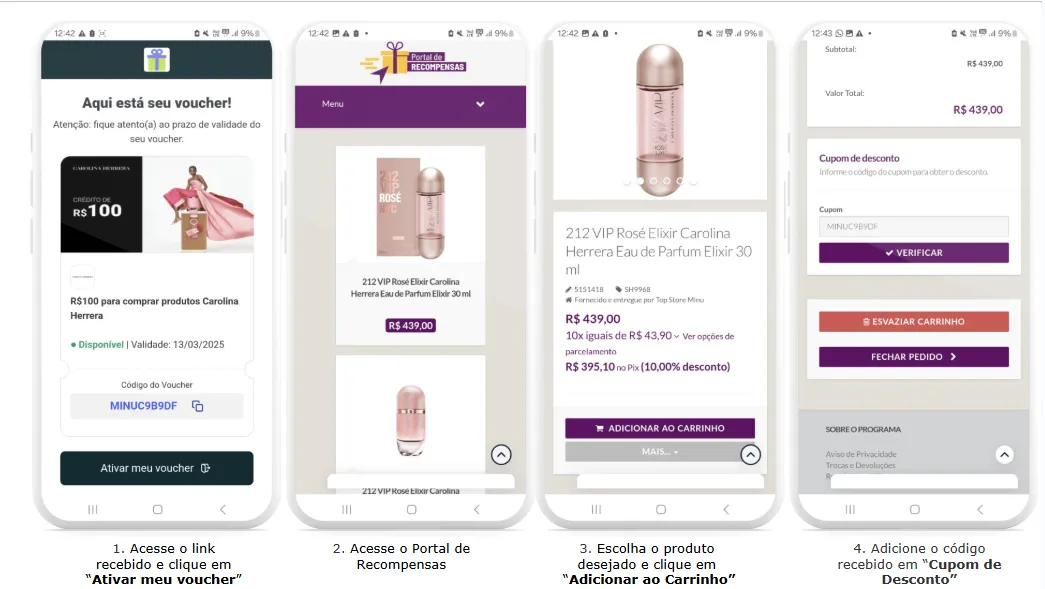
Task: Select second dot of product image carousel
Action: (640, 181)
